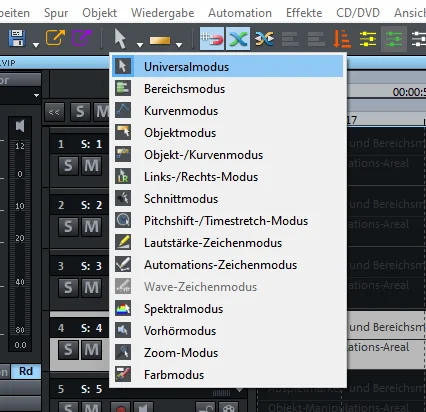Click the purple export arrow icon
The height and width of the screenshot is (412, 426).
tap(82, 38)
